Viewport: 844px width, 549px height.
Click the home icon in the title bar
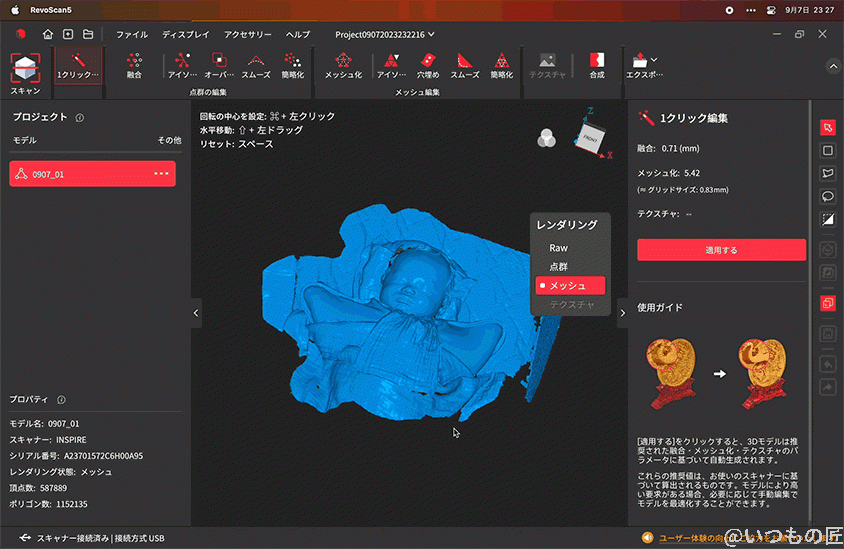tap(48, 34)
